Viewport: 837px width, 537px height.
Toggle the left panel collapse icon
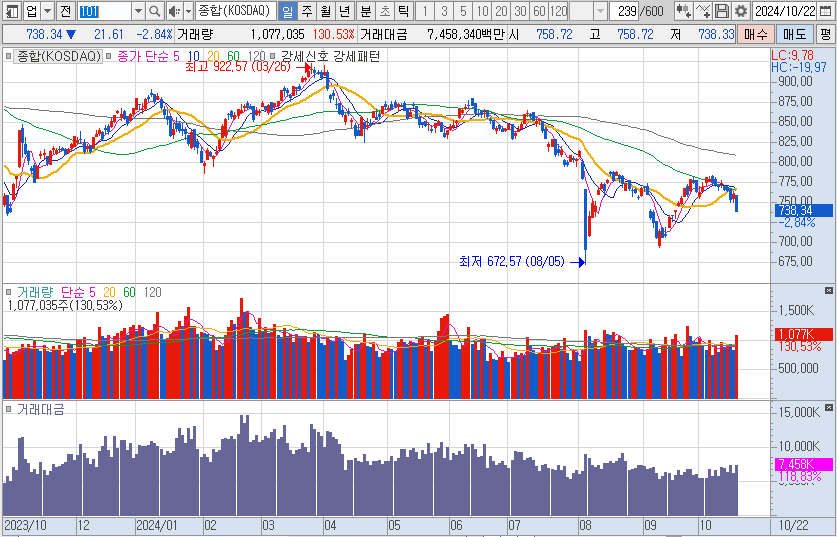pos(12,11)
